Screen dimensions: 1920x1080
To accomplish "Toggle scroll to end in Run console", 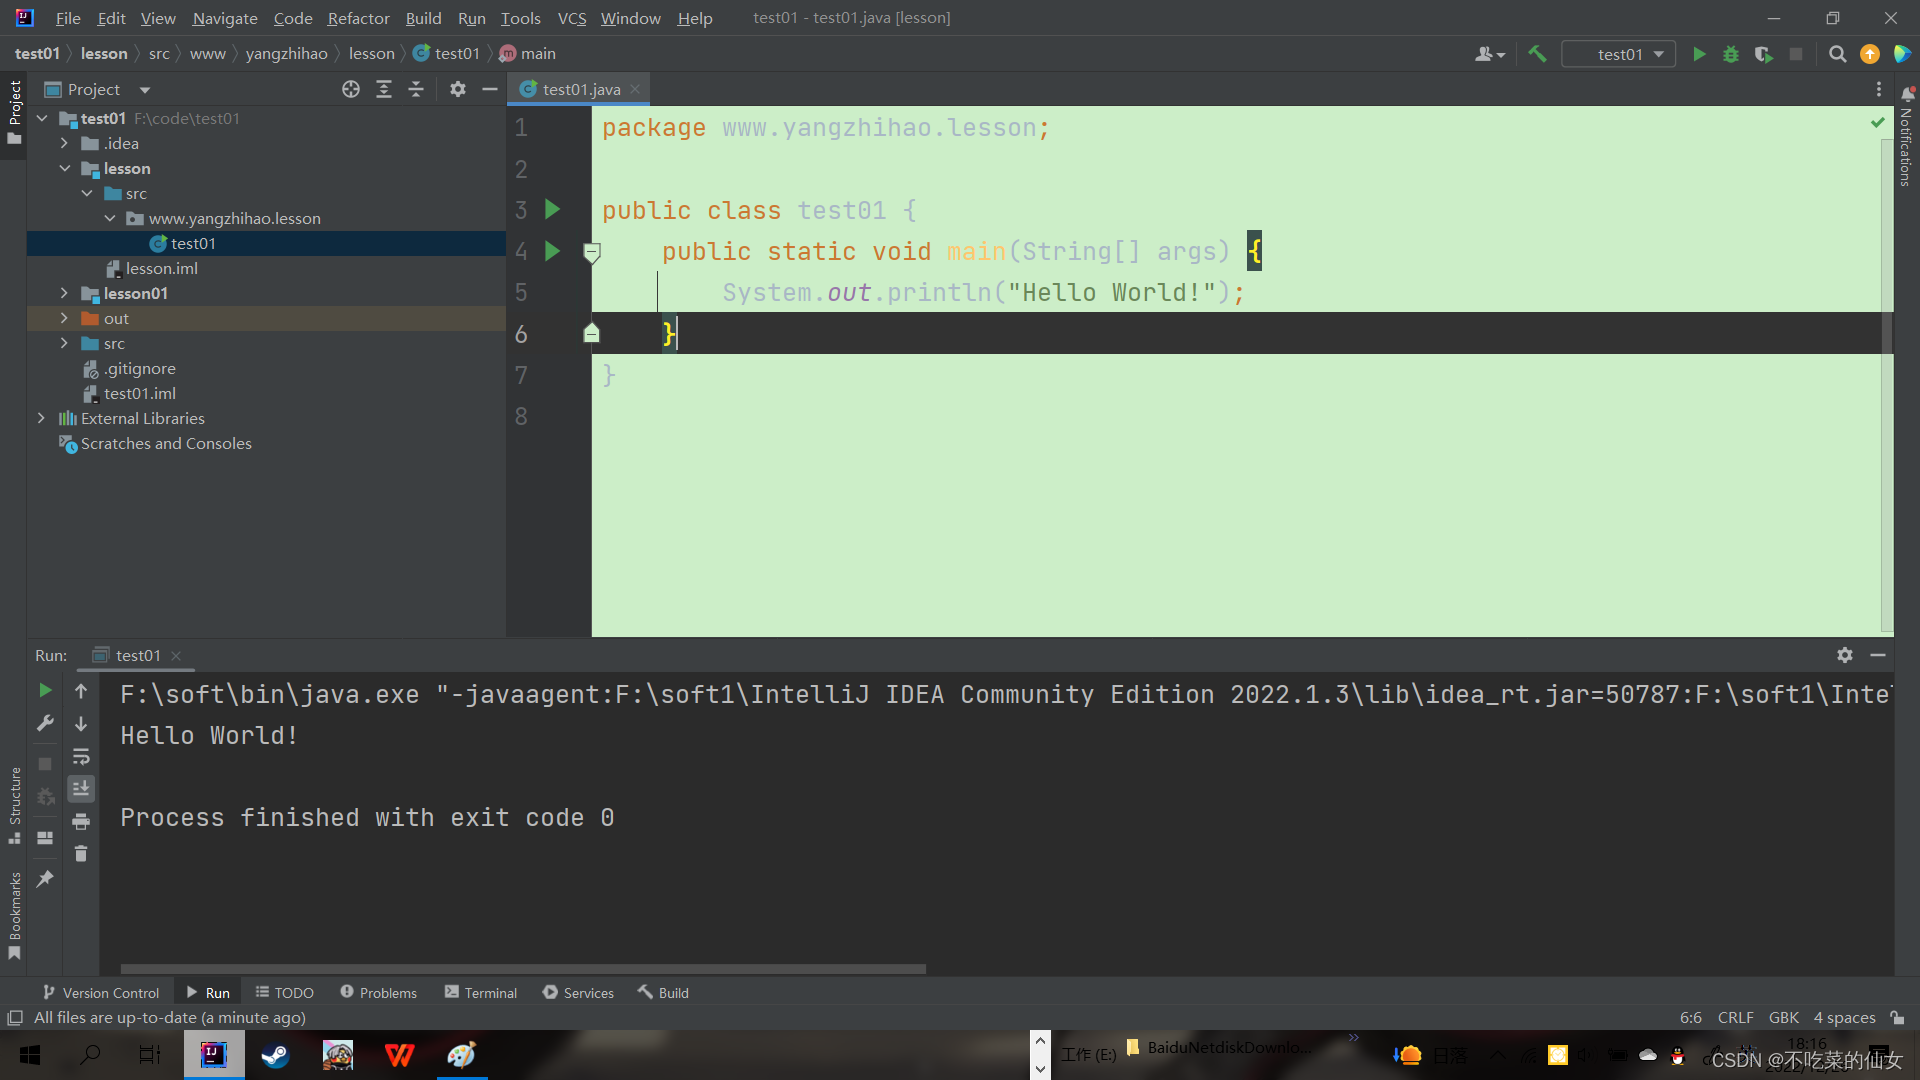I will click(x=81, y=789).
